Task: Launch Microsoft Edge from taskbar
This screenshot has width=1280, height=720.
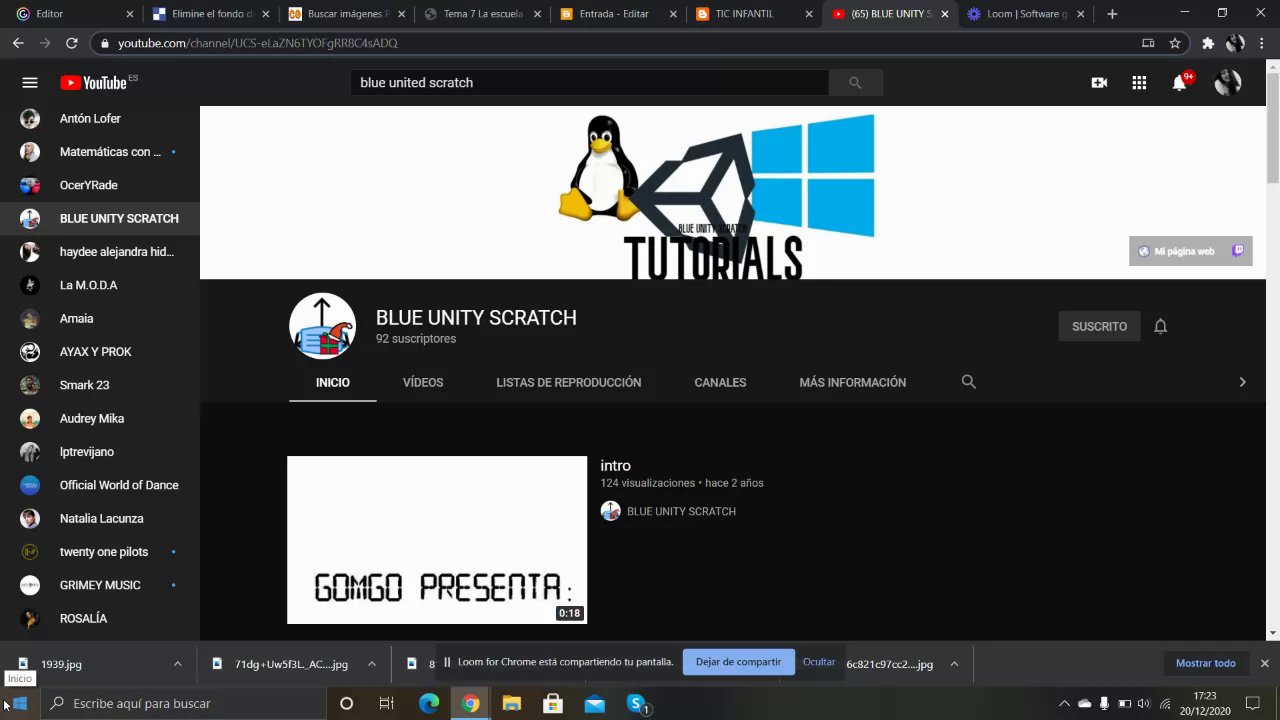Action: [x=429, y=704]
